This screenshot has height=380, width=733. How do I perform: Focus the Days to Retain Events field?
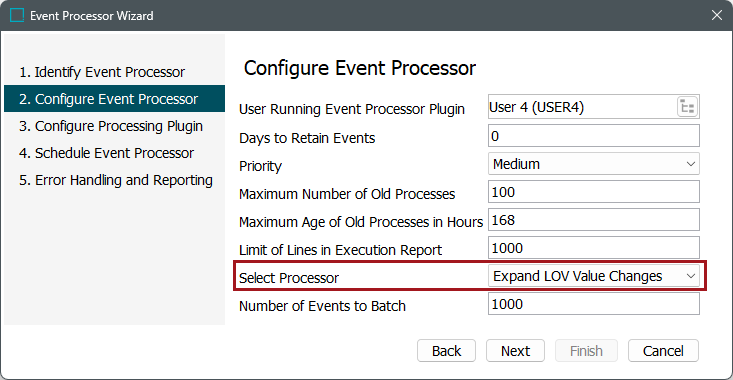594,136
